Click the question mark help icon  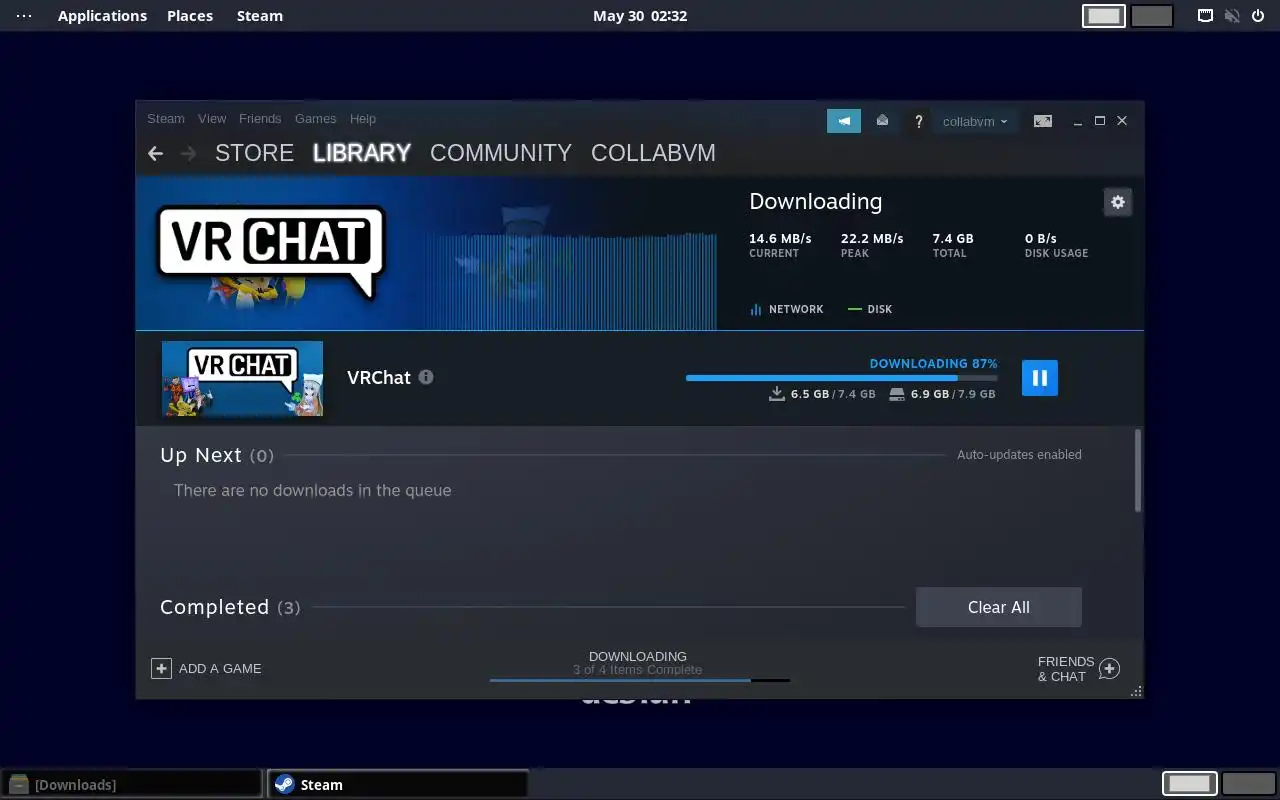[x=919, y=121]
